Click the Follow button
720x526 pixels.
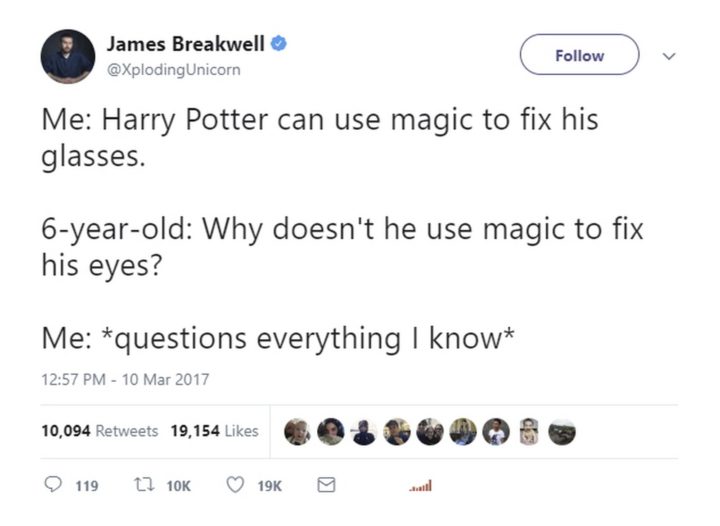click(x=579, y=55)
